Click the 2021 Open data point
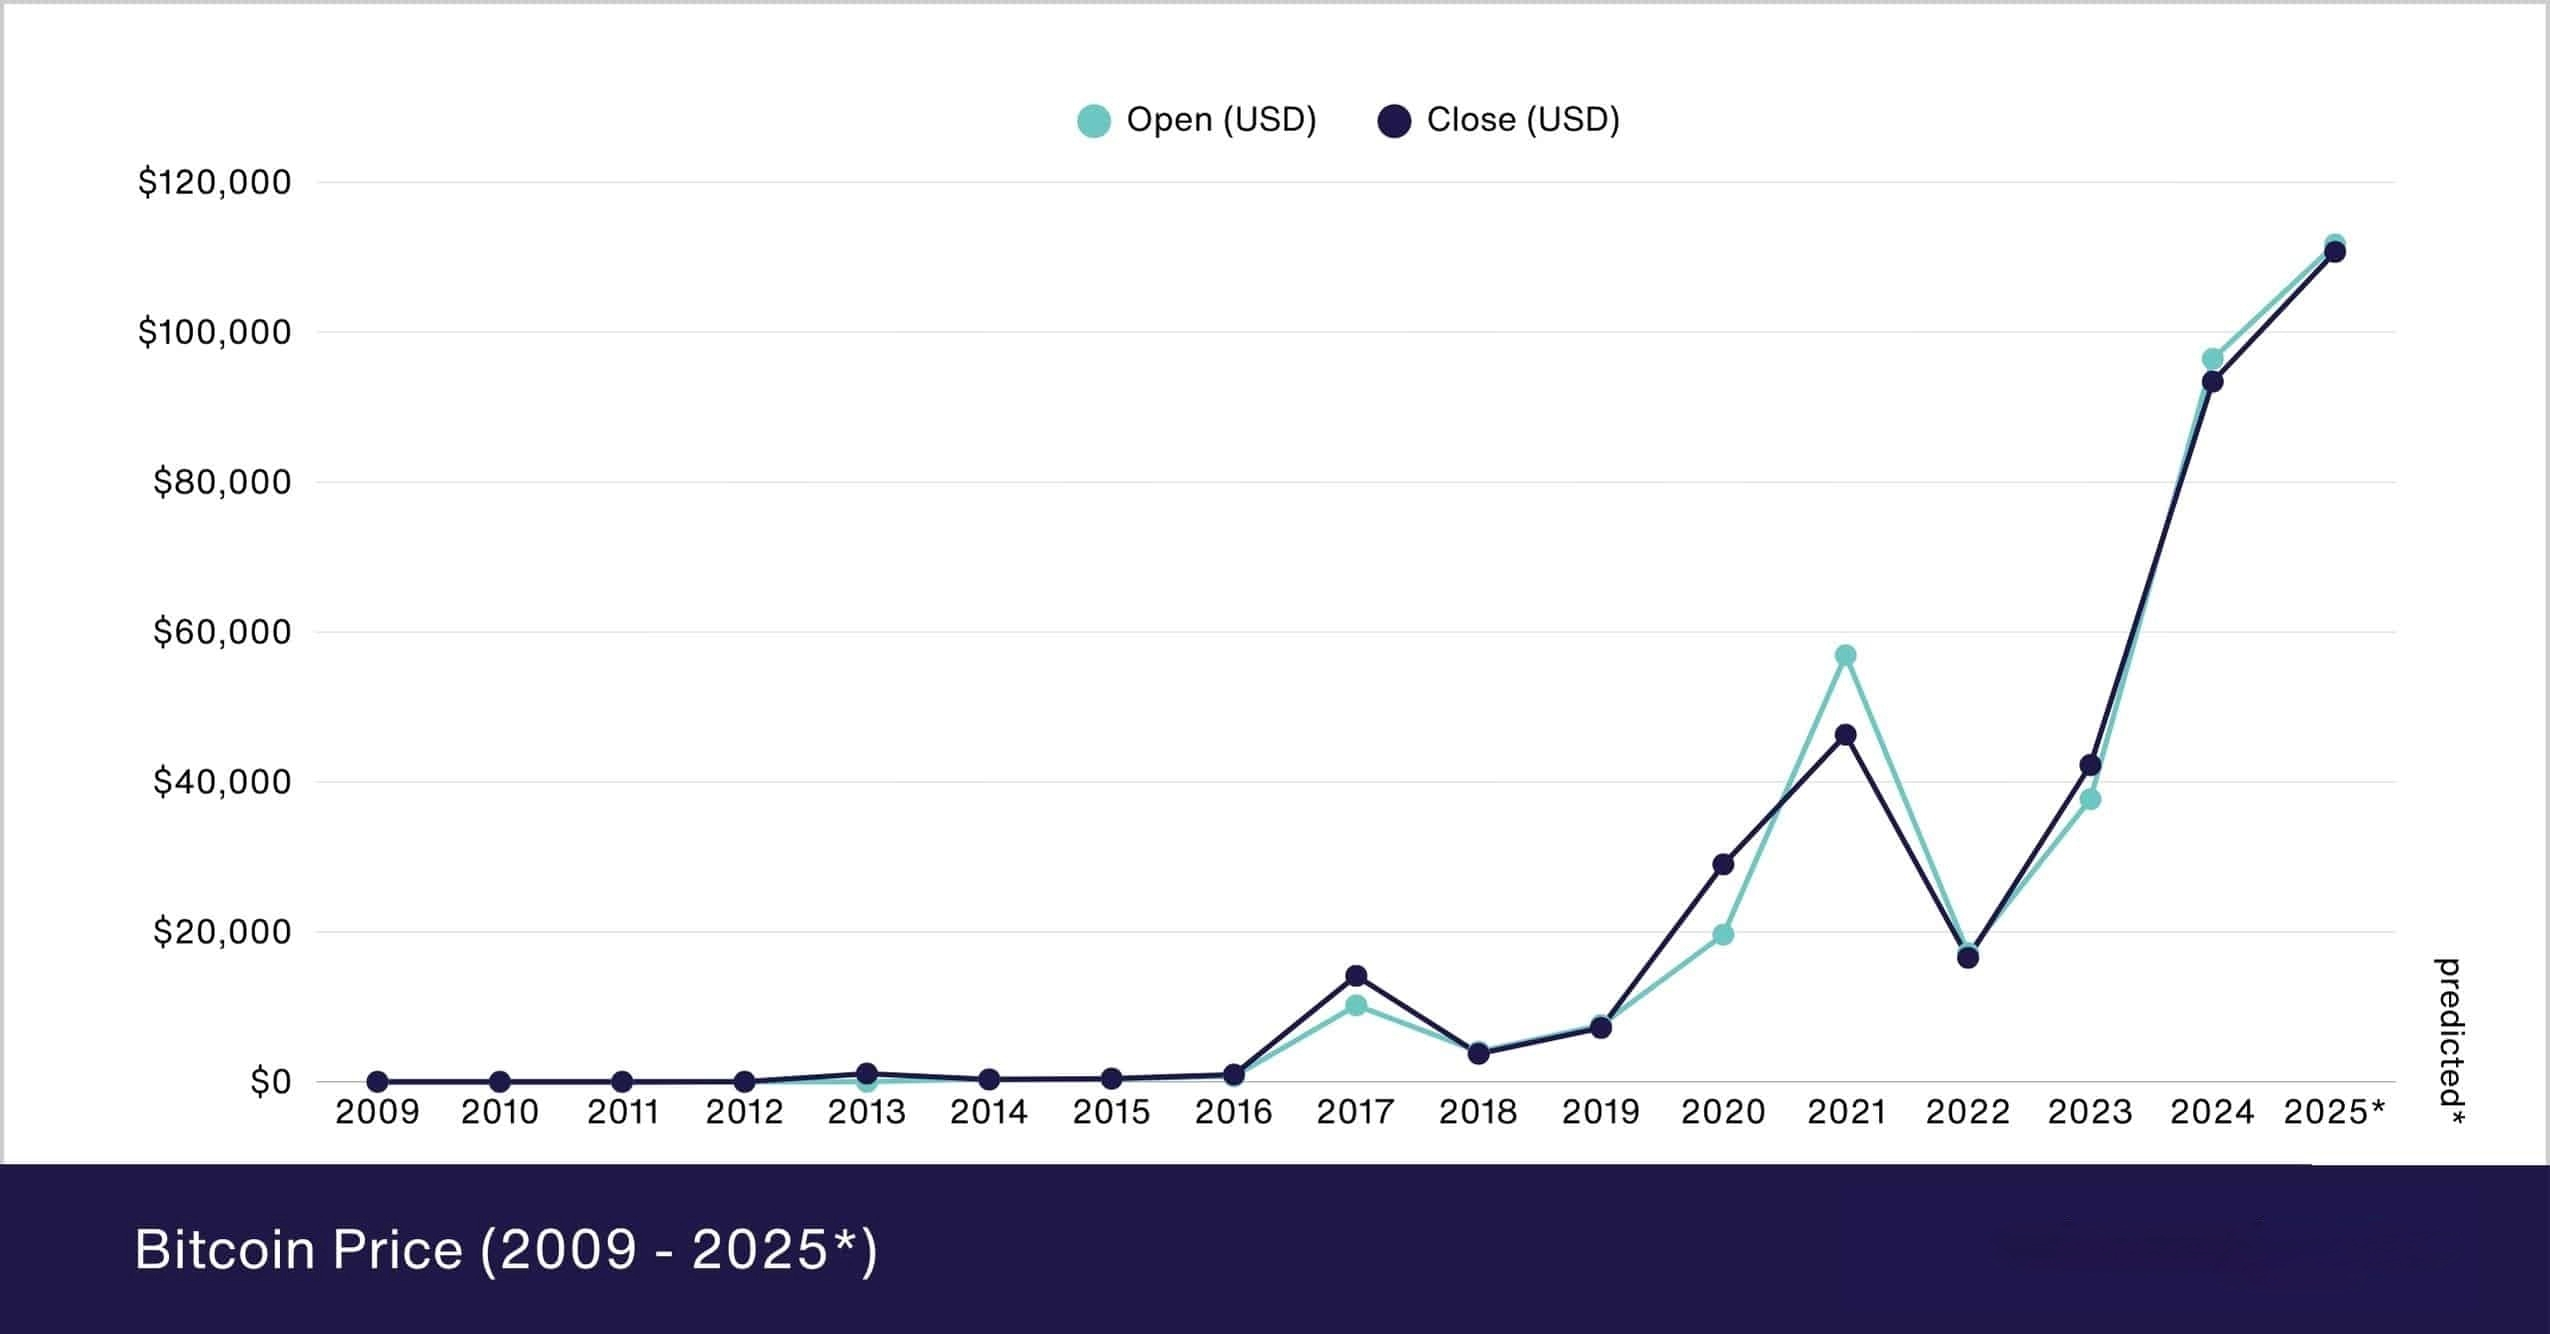2550x1334 pixels. 1846,656
